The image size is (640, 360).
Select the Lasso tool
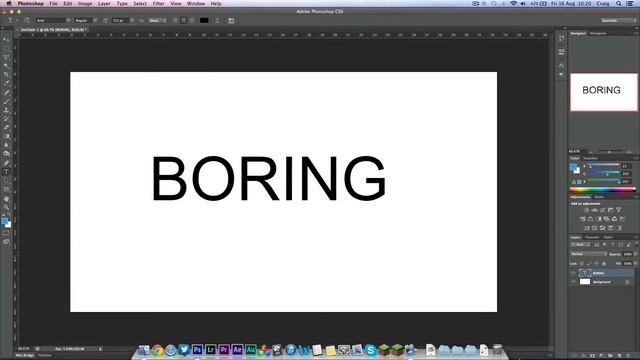point(6,57)
